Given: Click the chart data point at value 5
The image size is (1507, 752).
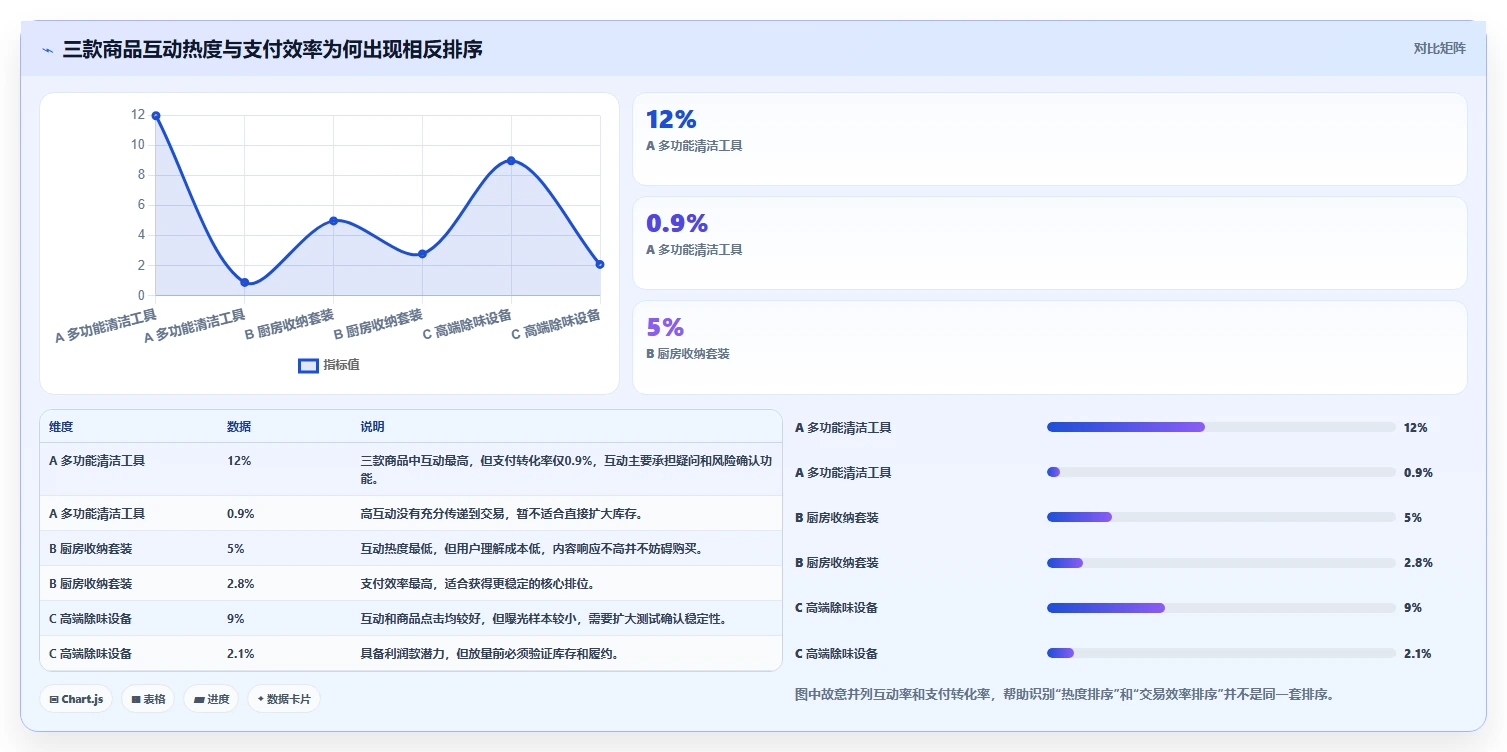Looking at the screenshot, I should point(334,220).
